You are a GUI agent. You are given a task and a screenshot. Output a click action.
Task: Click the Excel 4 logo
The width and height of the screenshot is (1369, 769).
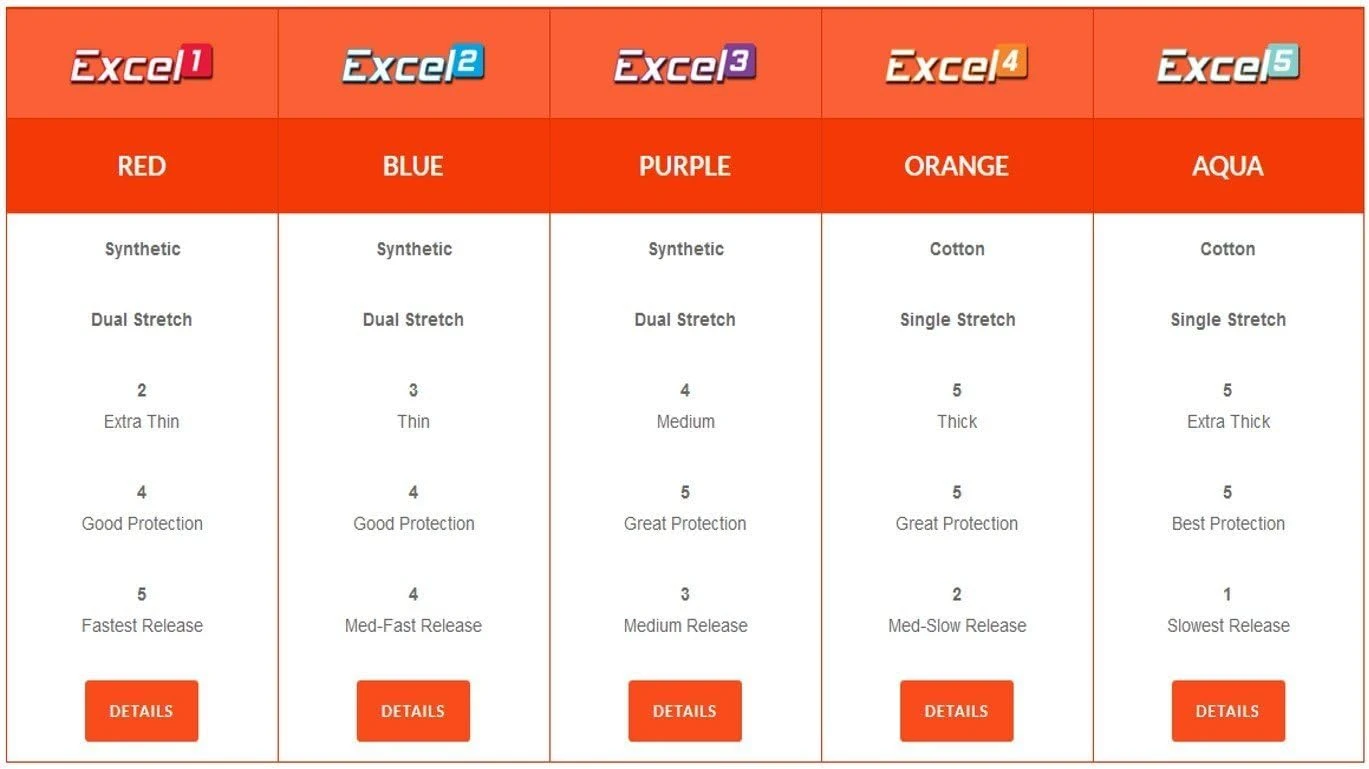[x=957, y=65]
